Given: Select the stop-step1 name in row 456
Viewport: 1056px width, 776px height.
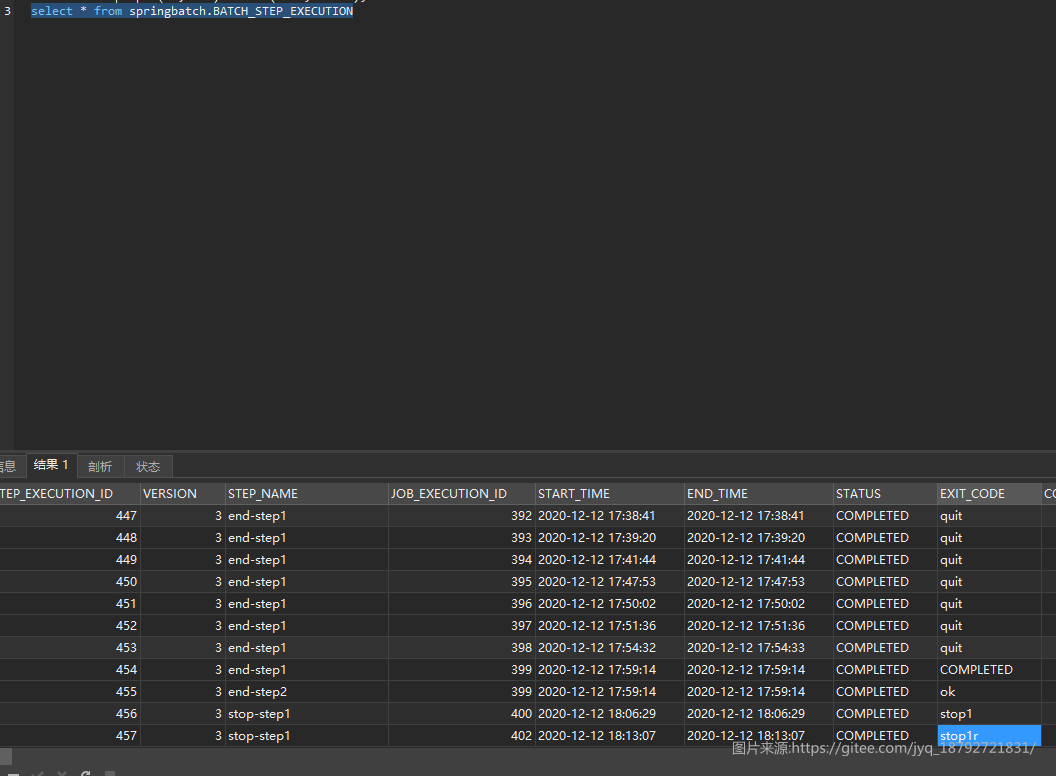Looking at the screenshot, I should pos(306,714).
